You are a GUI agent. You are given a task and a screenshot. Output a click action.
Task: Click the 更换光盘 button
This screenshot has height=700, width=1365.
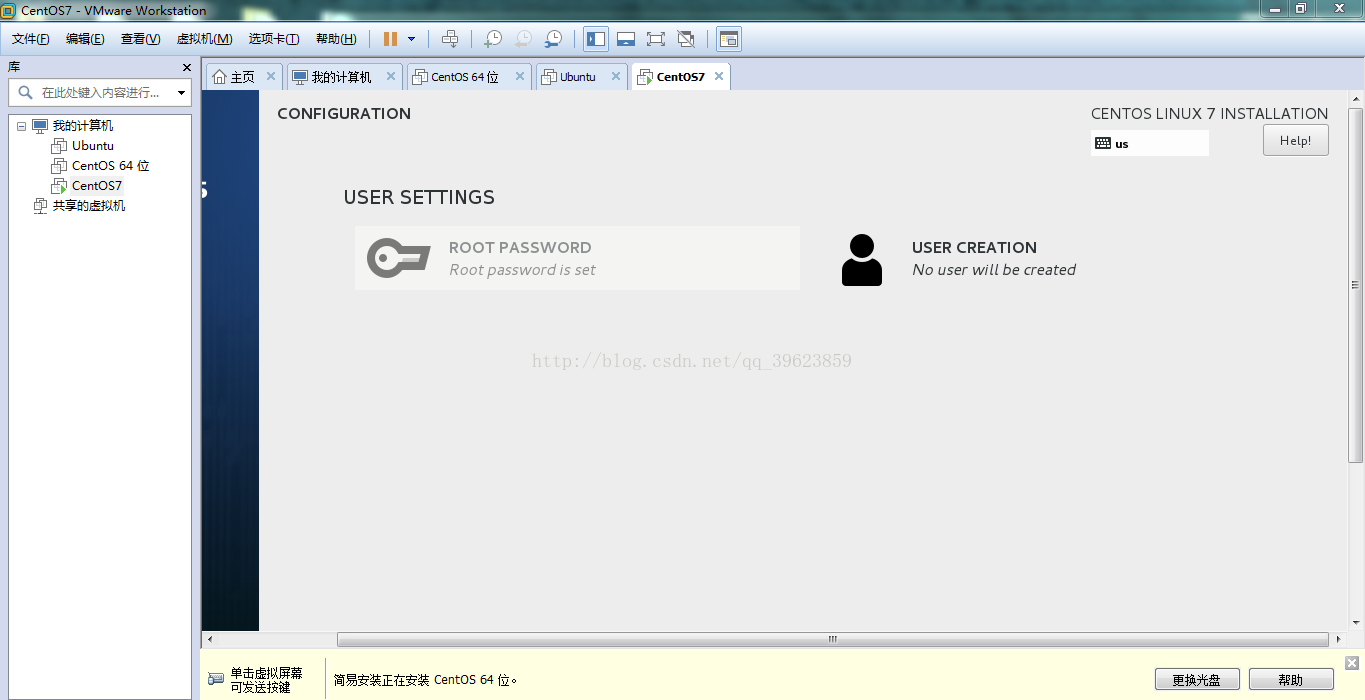(x=1198, y=680)
